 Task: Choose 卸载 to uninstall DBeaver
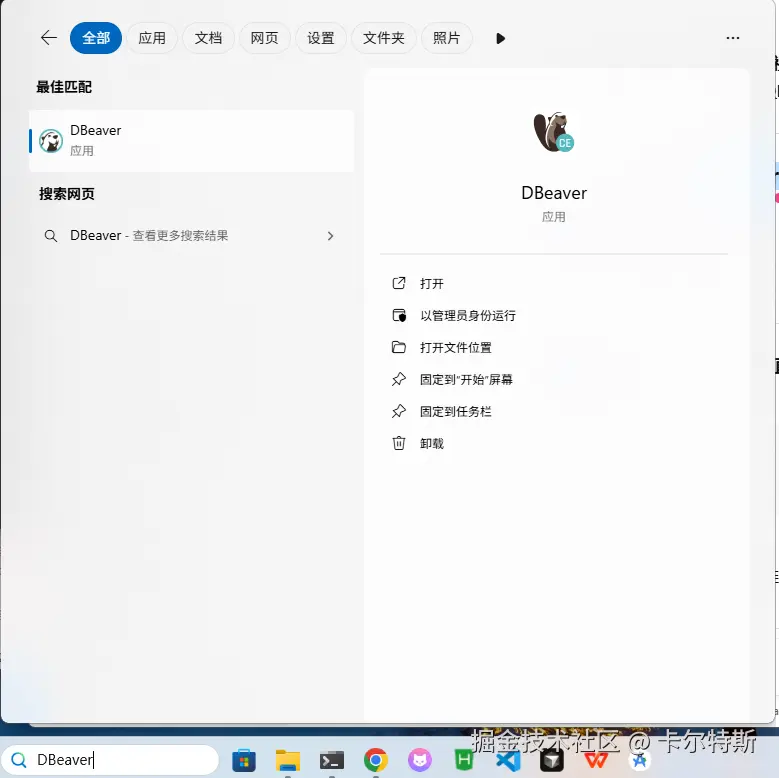[x=432, y=443]
